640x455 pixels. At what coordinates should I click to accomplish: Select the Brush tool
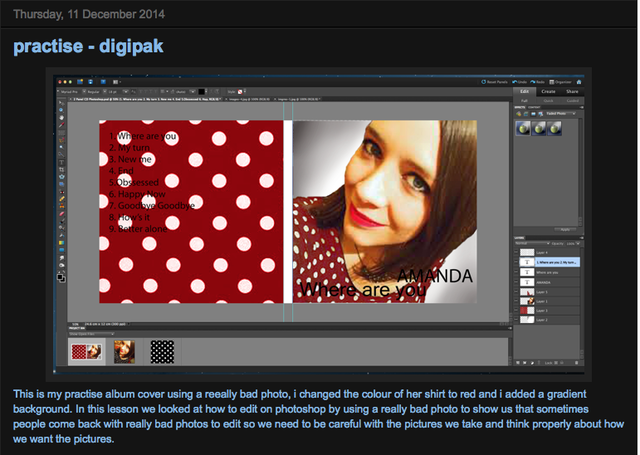[62, 222]
